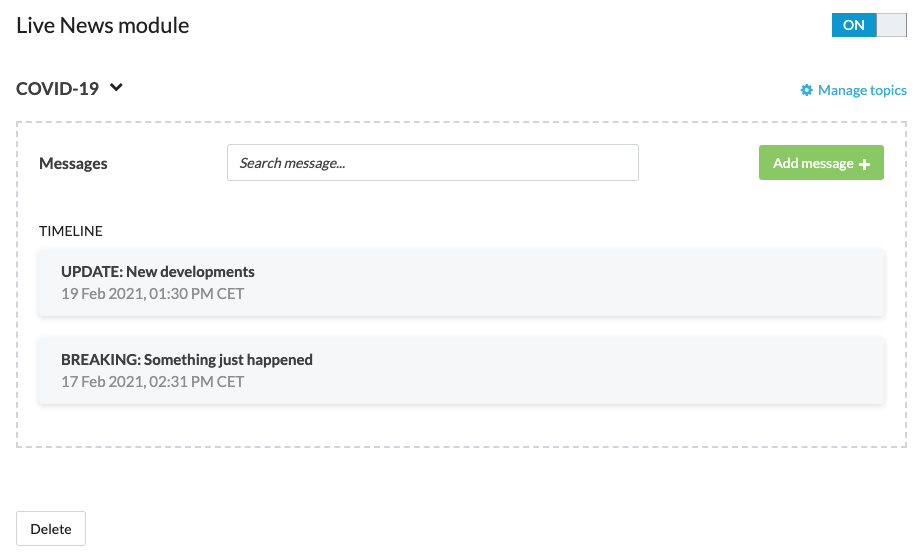
Task: Click the grey handle of the ON toggle
Action: (x=891, y=25)
